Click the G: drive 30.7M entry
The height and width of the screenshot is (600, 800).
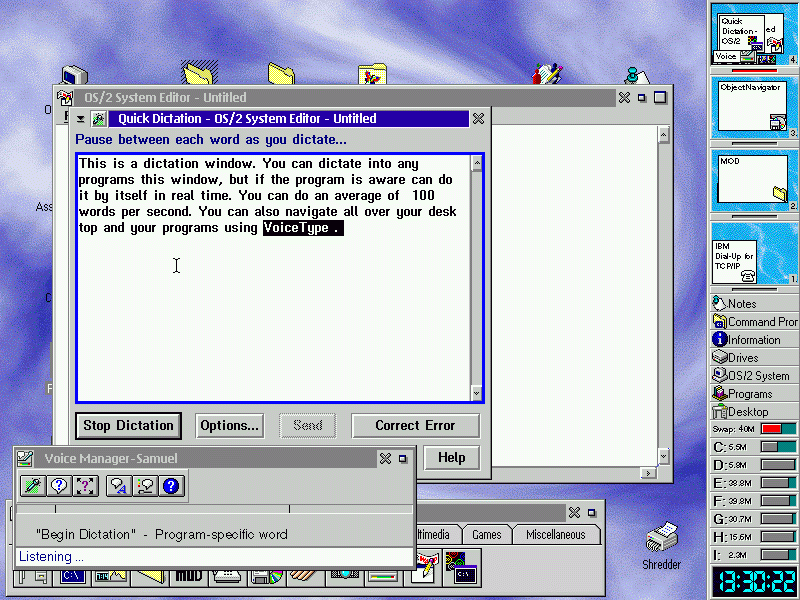(754, 519)
